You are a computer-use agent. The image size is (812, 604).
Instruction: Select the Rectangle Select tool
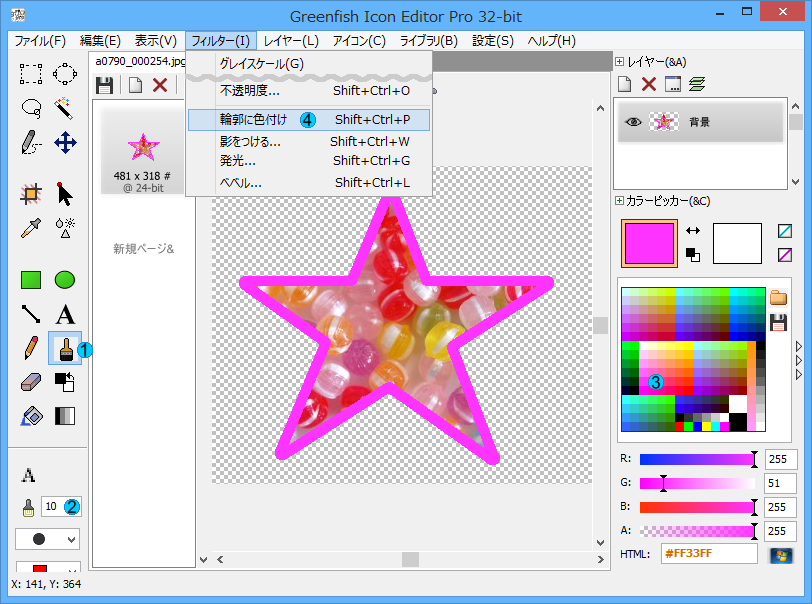tap(31, 74)
